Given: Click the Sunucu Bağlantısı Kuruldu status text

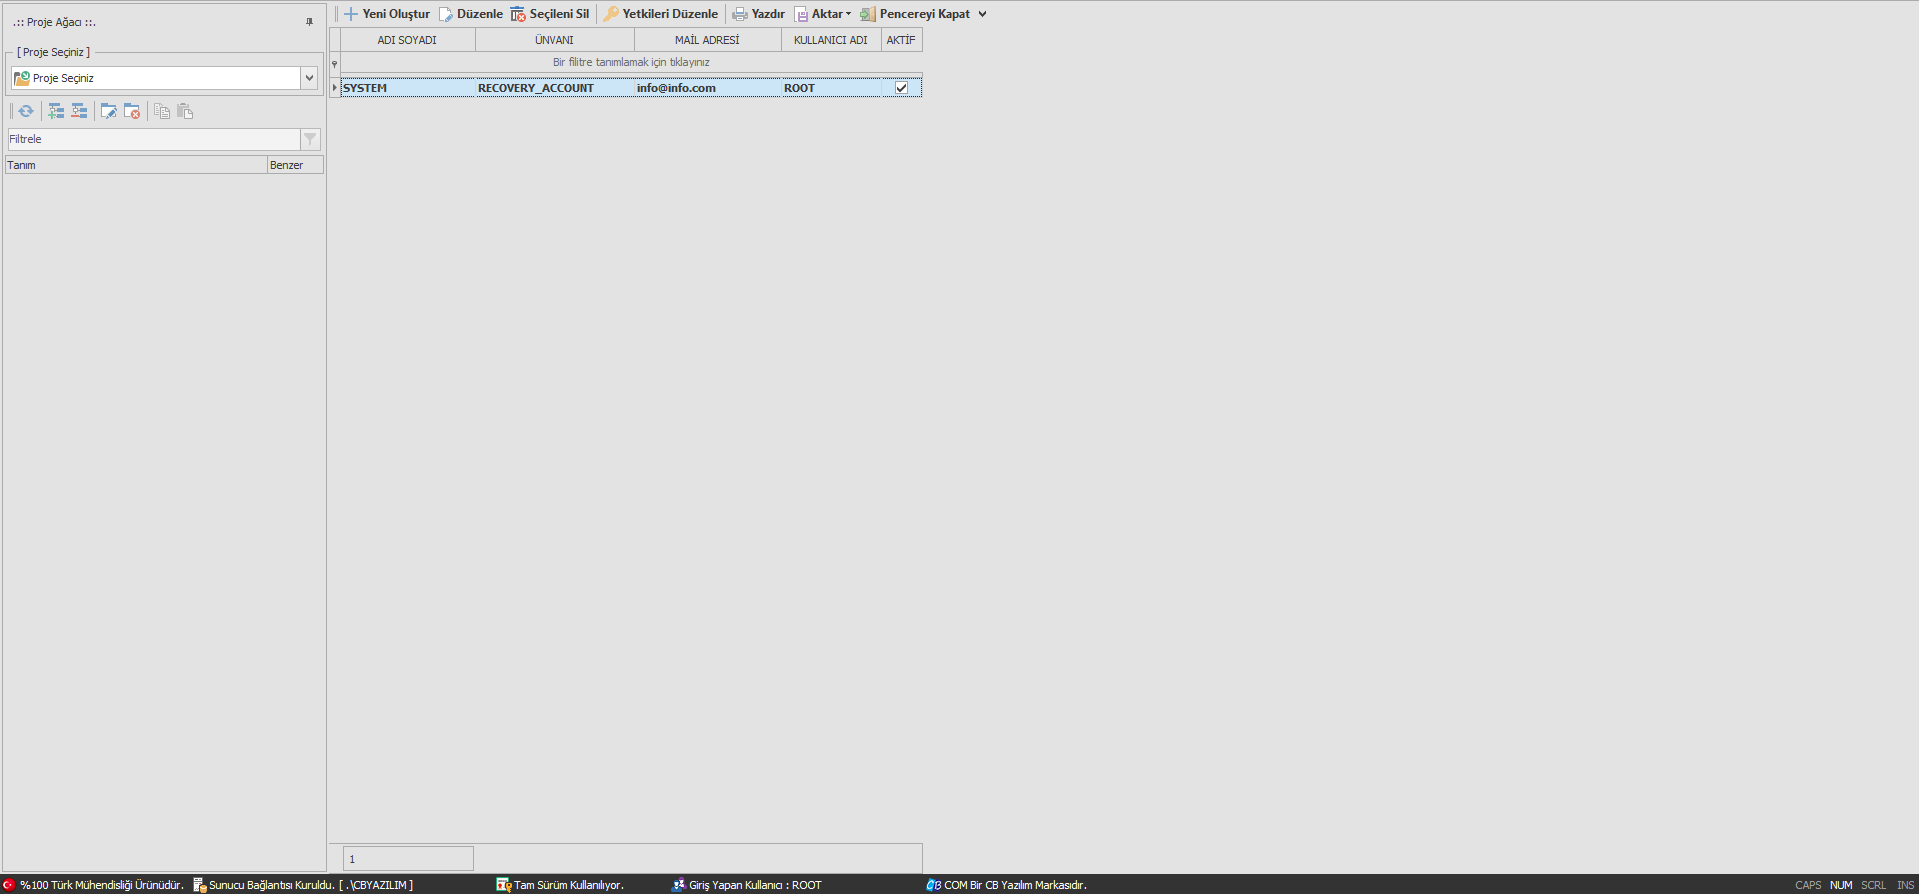Looking at the screenshot, I should click(x=311, y=885).
